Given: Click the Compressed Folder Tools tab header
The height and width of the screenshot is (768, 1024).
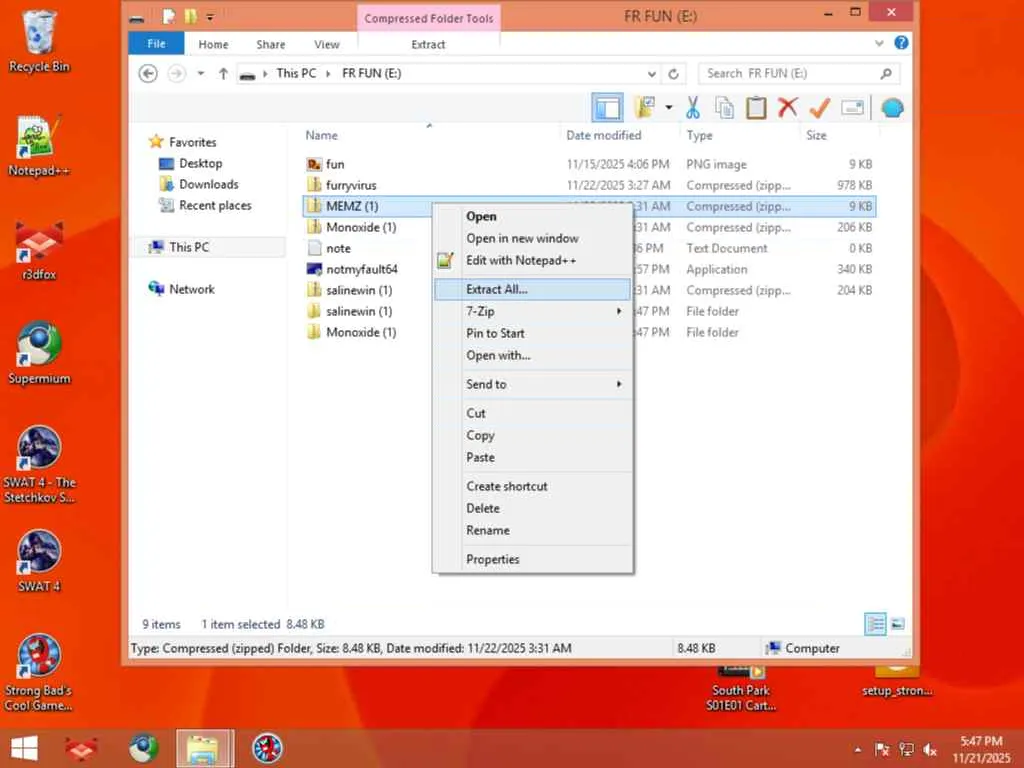Looking at the screenshot, I should coord(428,18).
